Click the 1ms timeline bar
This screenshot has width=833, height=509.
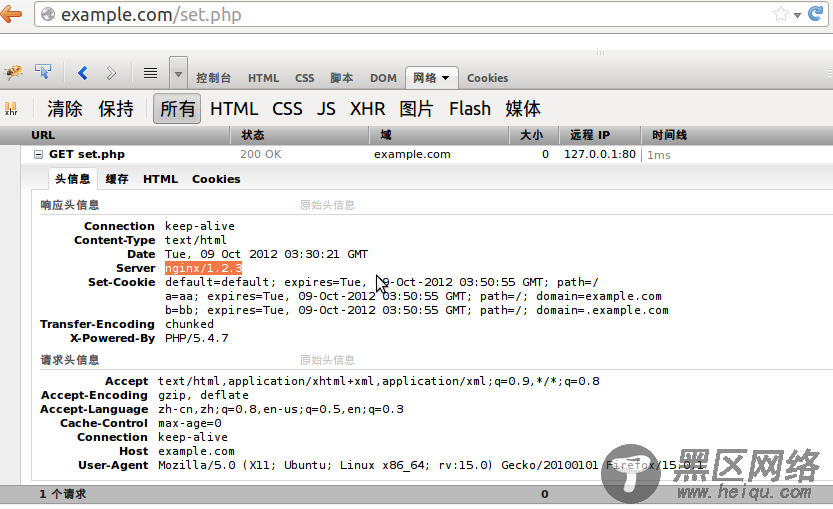pos(659,155)
